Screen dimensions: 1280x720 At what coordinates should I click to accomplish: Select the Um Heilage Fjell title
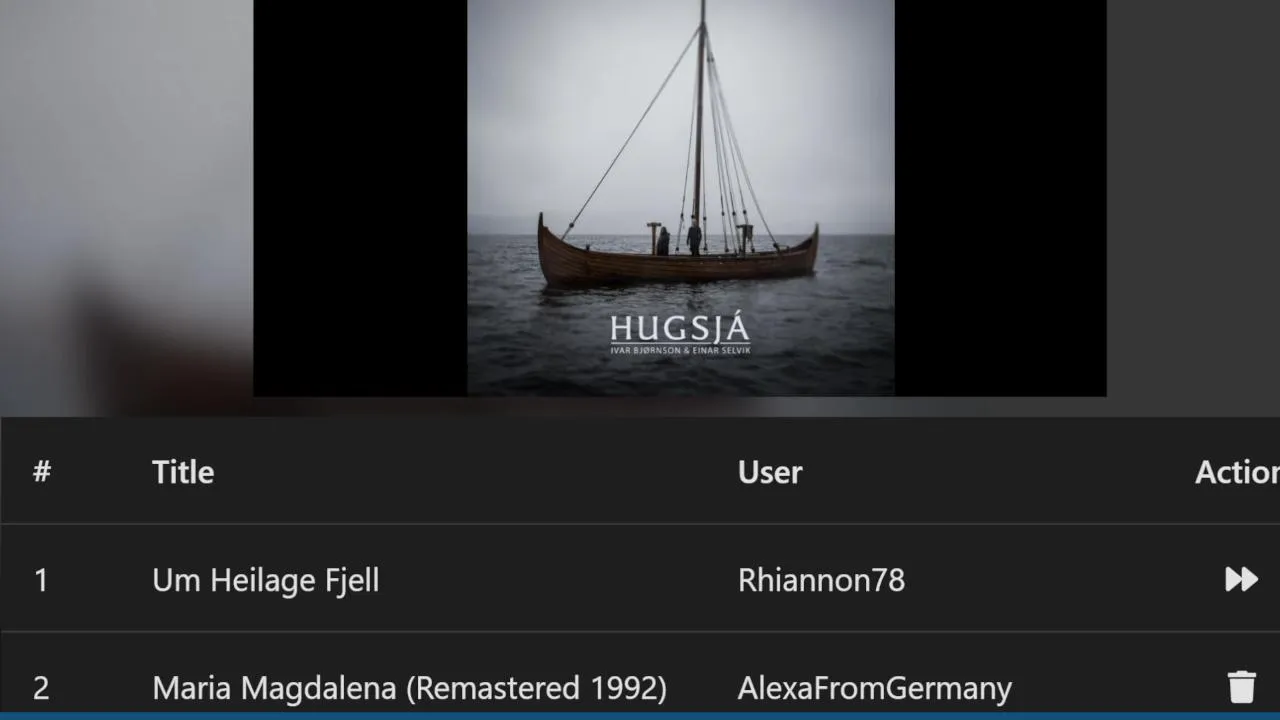point(265,580)
